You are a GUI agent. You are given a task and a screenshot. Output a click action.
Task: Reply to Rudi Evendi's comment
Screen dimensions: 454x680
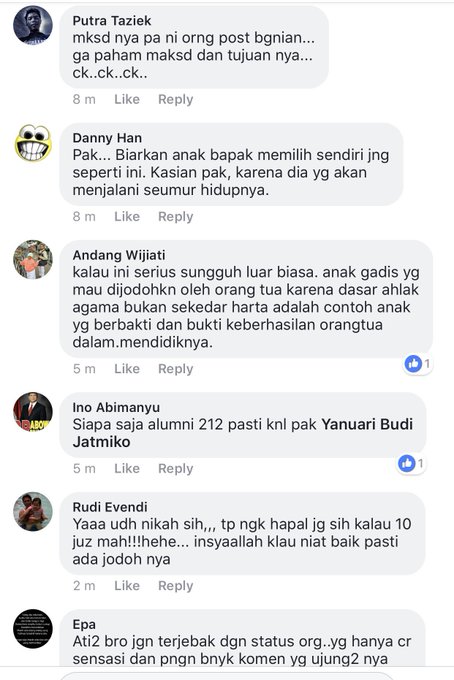click(x=176, y=585)
